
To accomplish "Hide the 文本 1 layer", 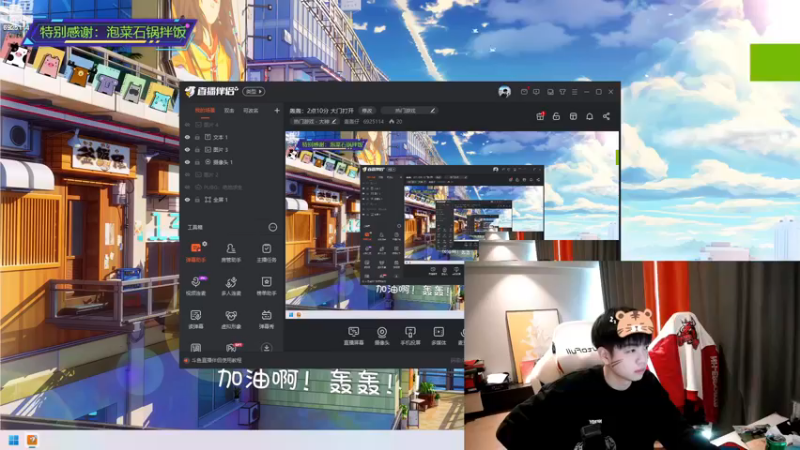I will tap(187, 137).
